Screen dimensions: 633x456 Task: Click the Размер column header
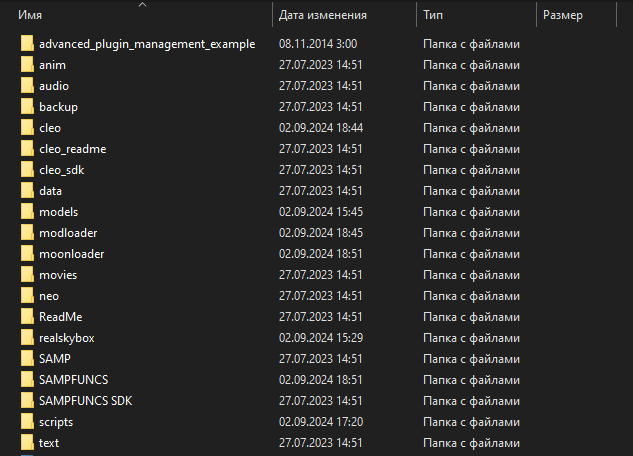pyautogui.click(x=563, y=16)
